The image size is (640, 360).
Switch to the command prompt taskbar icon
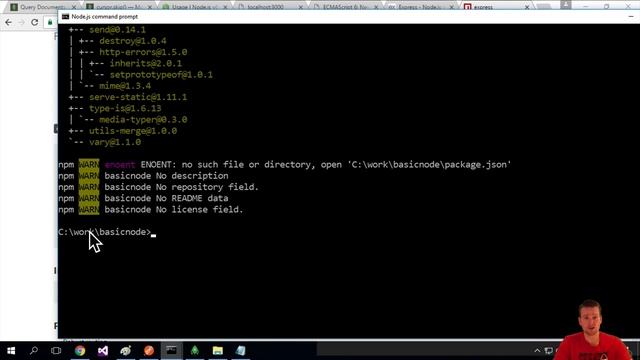[x=171, y=351]
